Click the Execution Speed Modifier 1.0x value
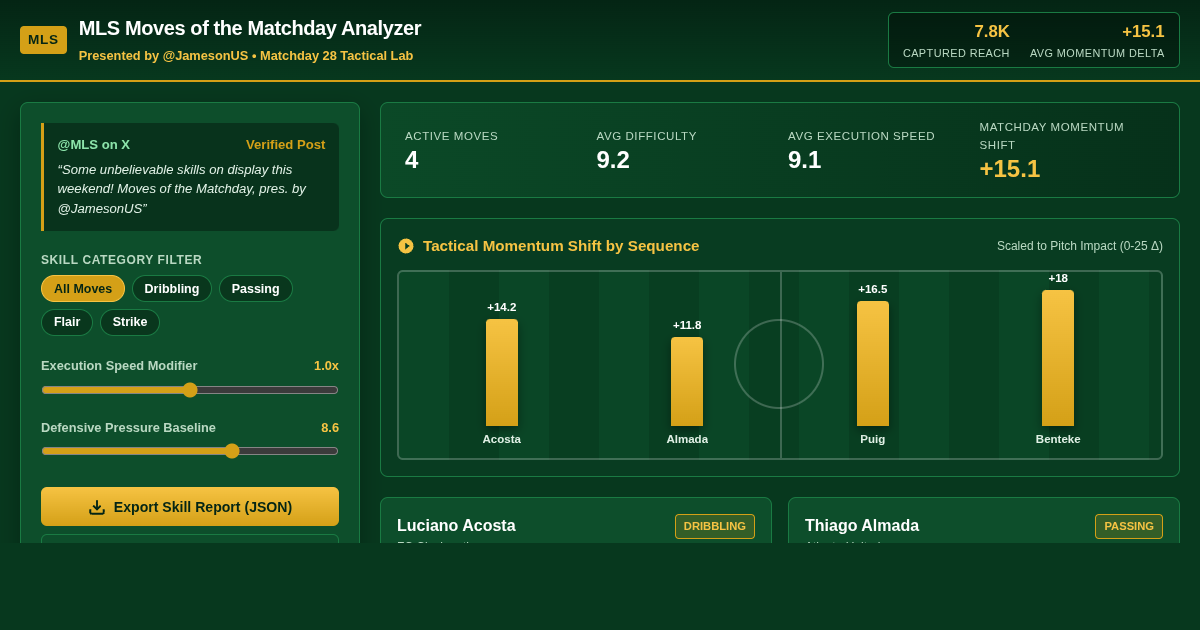The height and width of the screenshot is (630, 1200). [x=326, y=366]
